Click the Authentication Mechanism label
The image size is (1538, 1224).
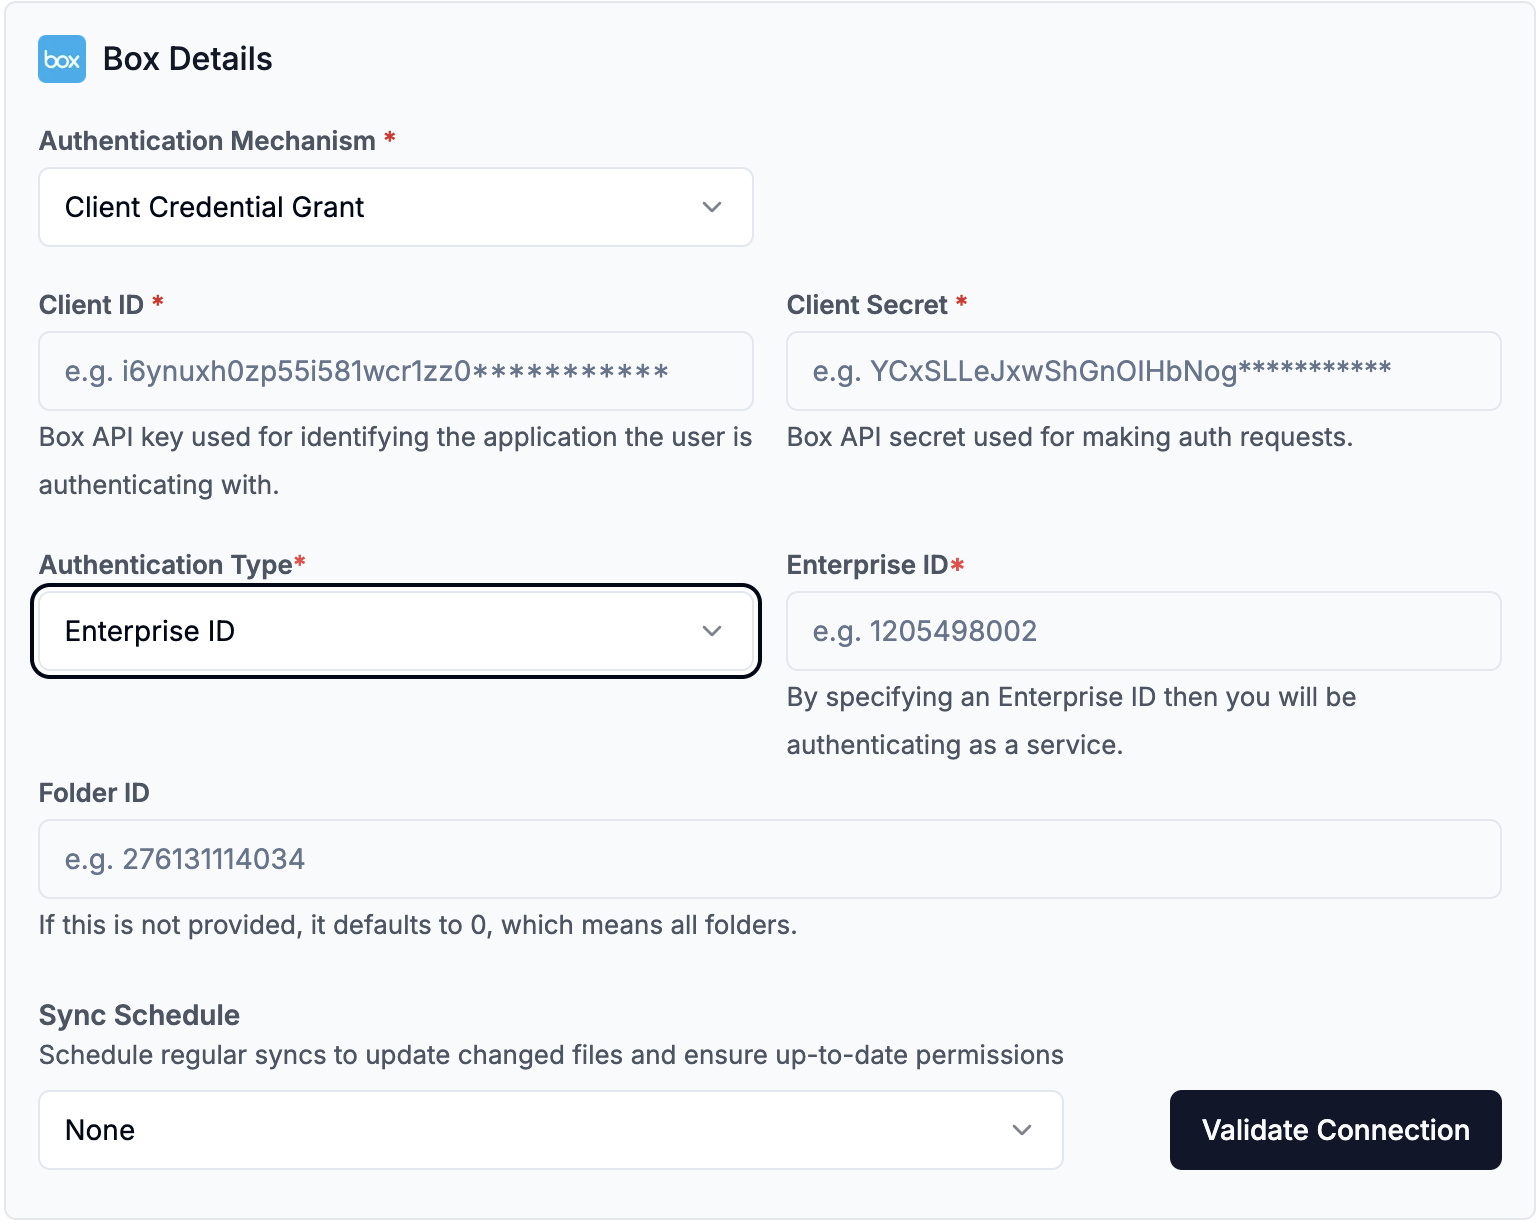pyautogui.click(x=207, y=141)
